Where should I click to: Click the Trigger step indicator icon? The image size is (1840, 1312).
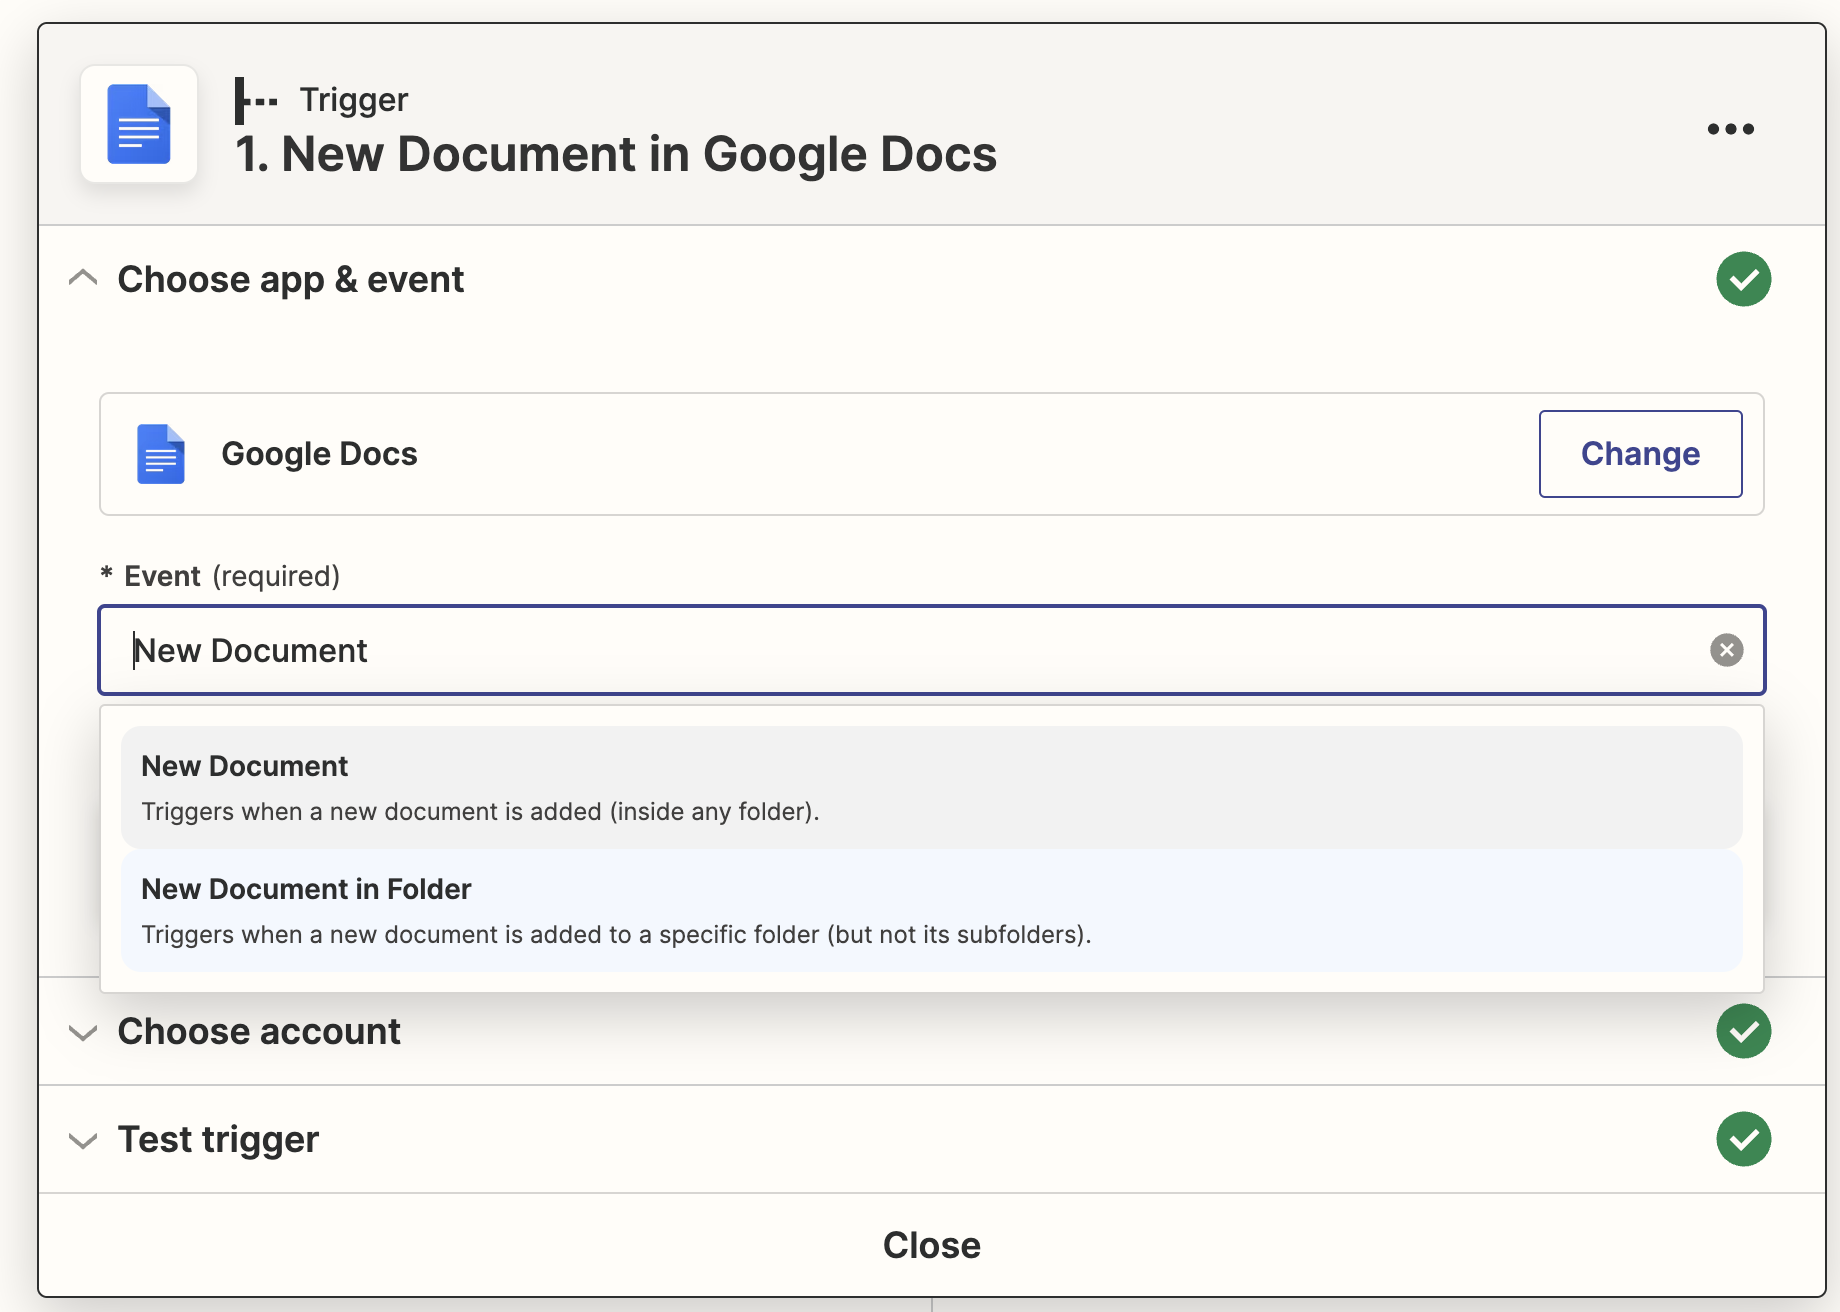[256, 100]
